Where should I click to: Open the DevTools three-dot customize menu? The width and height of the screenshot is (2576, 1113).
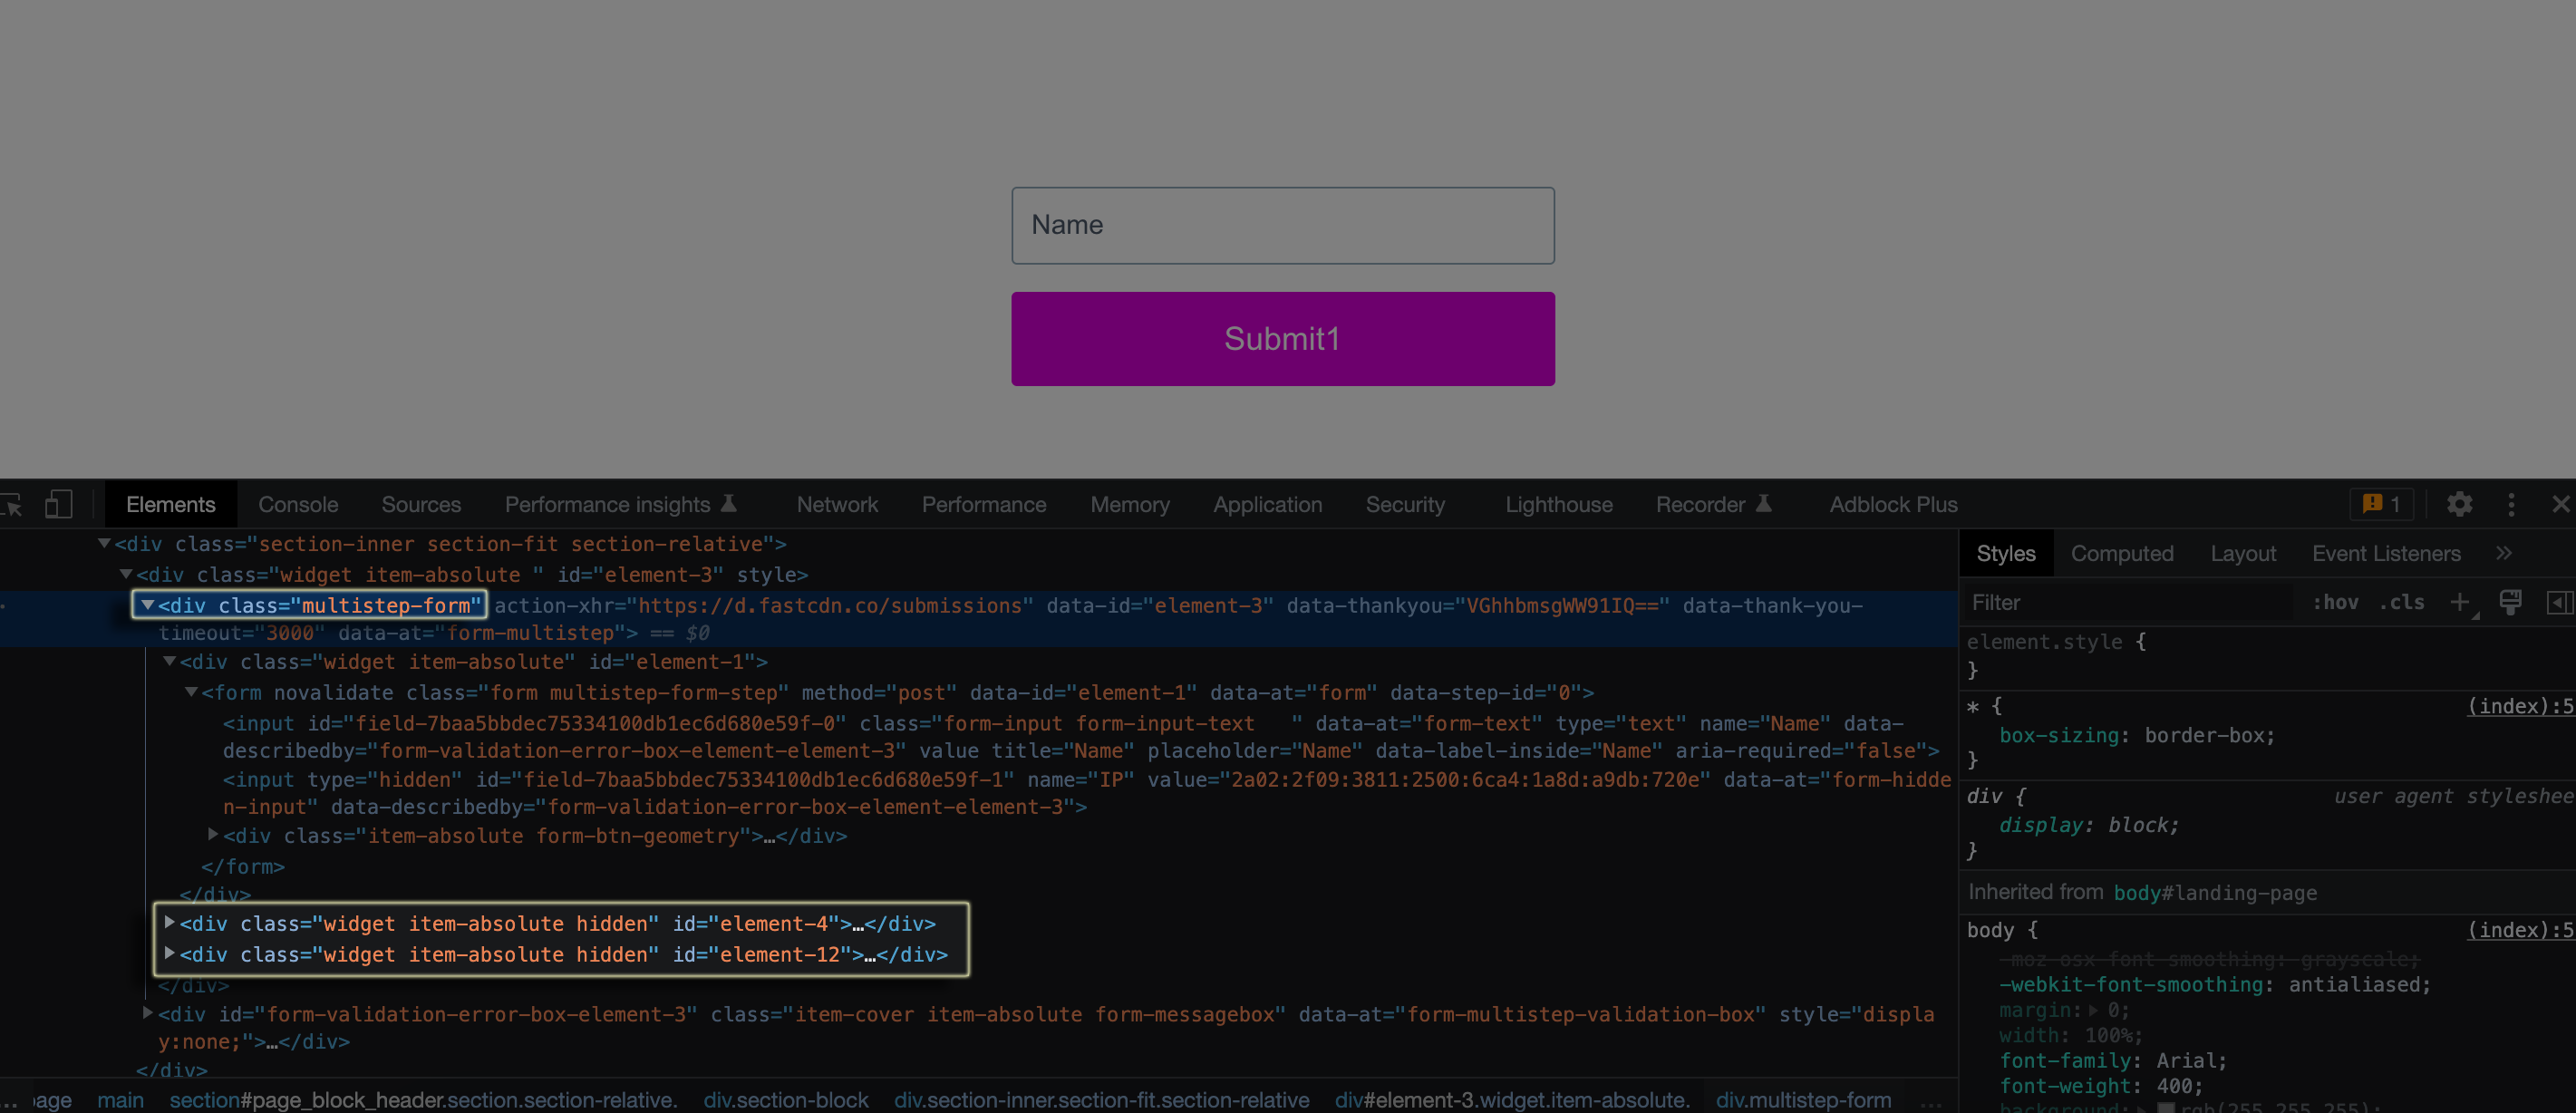pyautogui.click(x=2511, y=504)
